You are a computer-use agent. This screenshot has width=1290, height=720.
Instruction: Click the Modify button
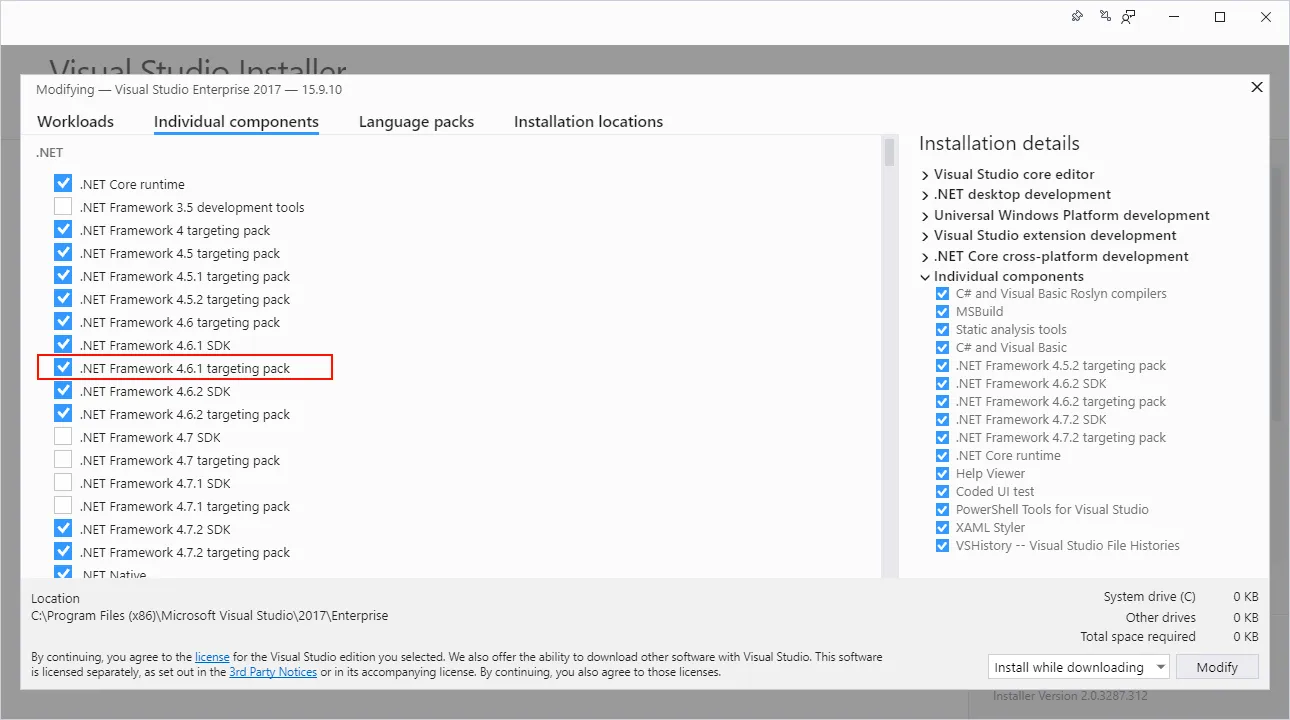pyautogui.click(x=1217, y=666)
